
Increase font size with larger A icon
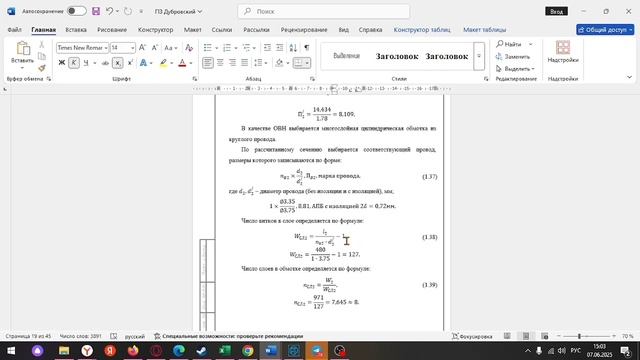click(142, 48)
